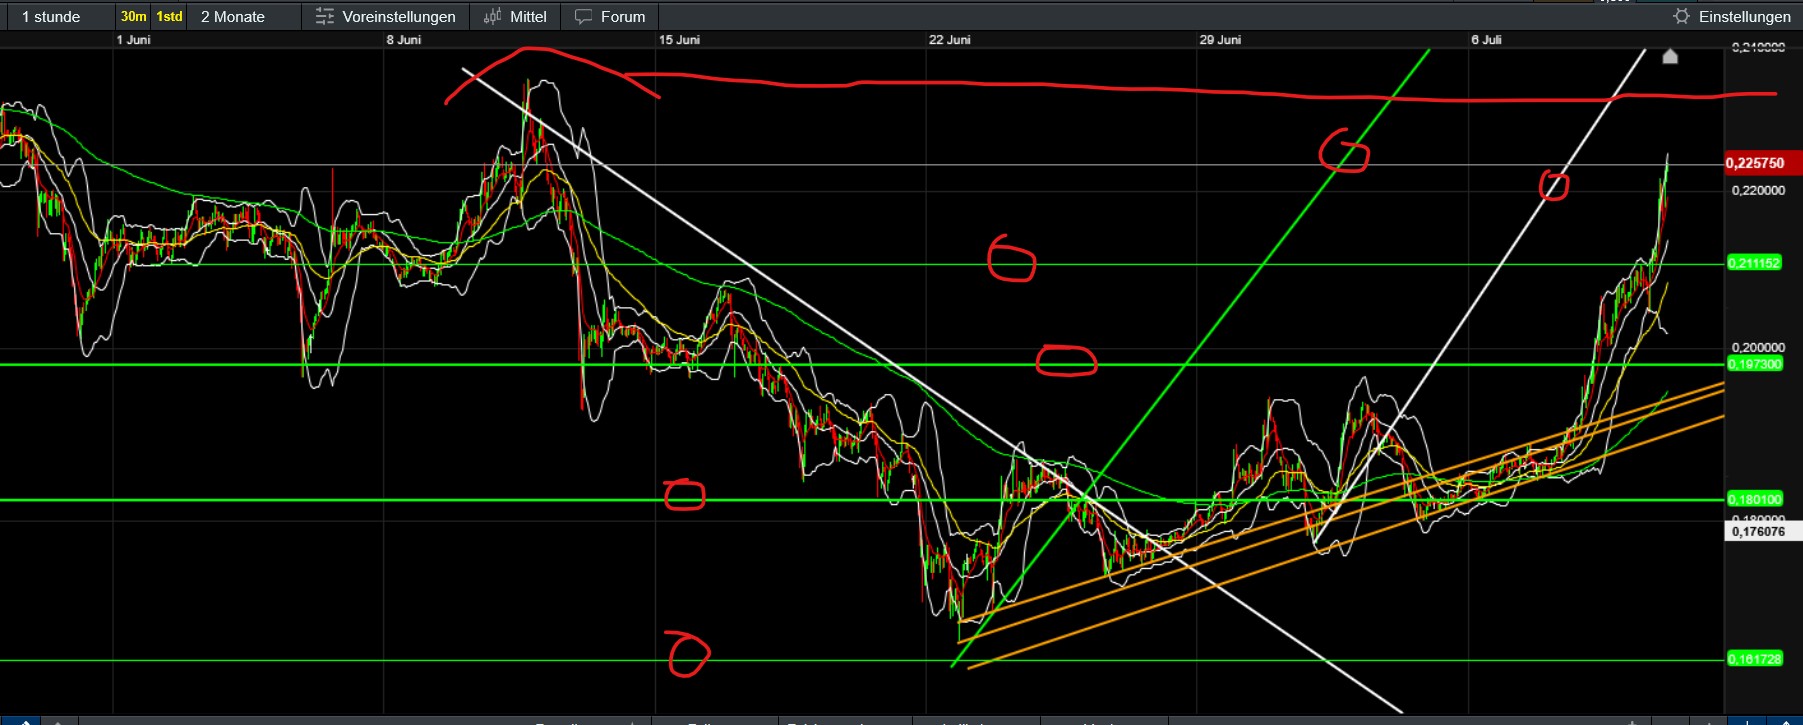The image size is (1803, 725).
Task: Click the "6 Juli" date label
Action: (1486, 40)
